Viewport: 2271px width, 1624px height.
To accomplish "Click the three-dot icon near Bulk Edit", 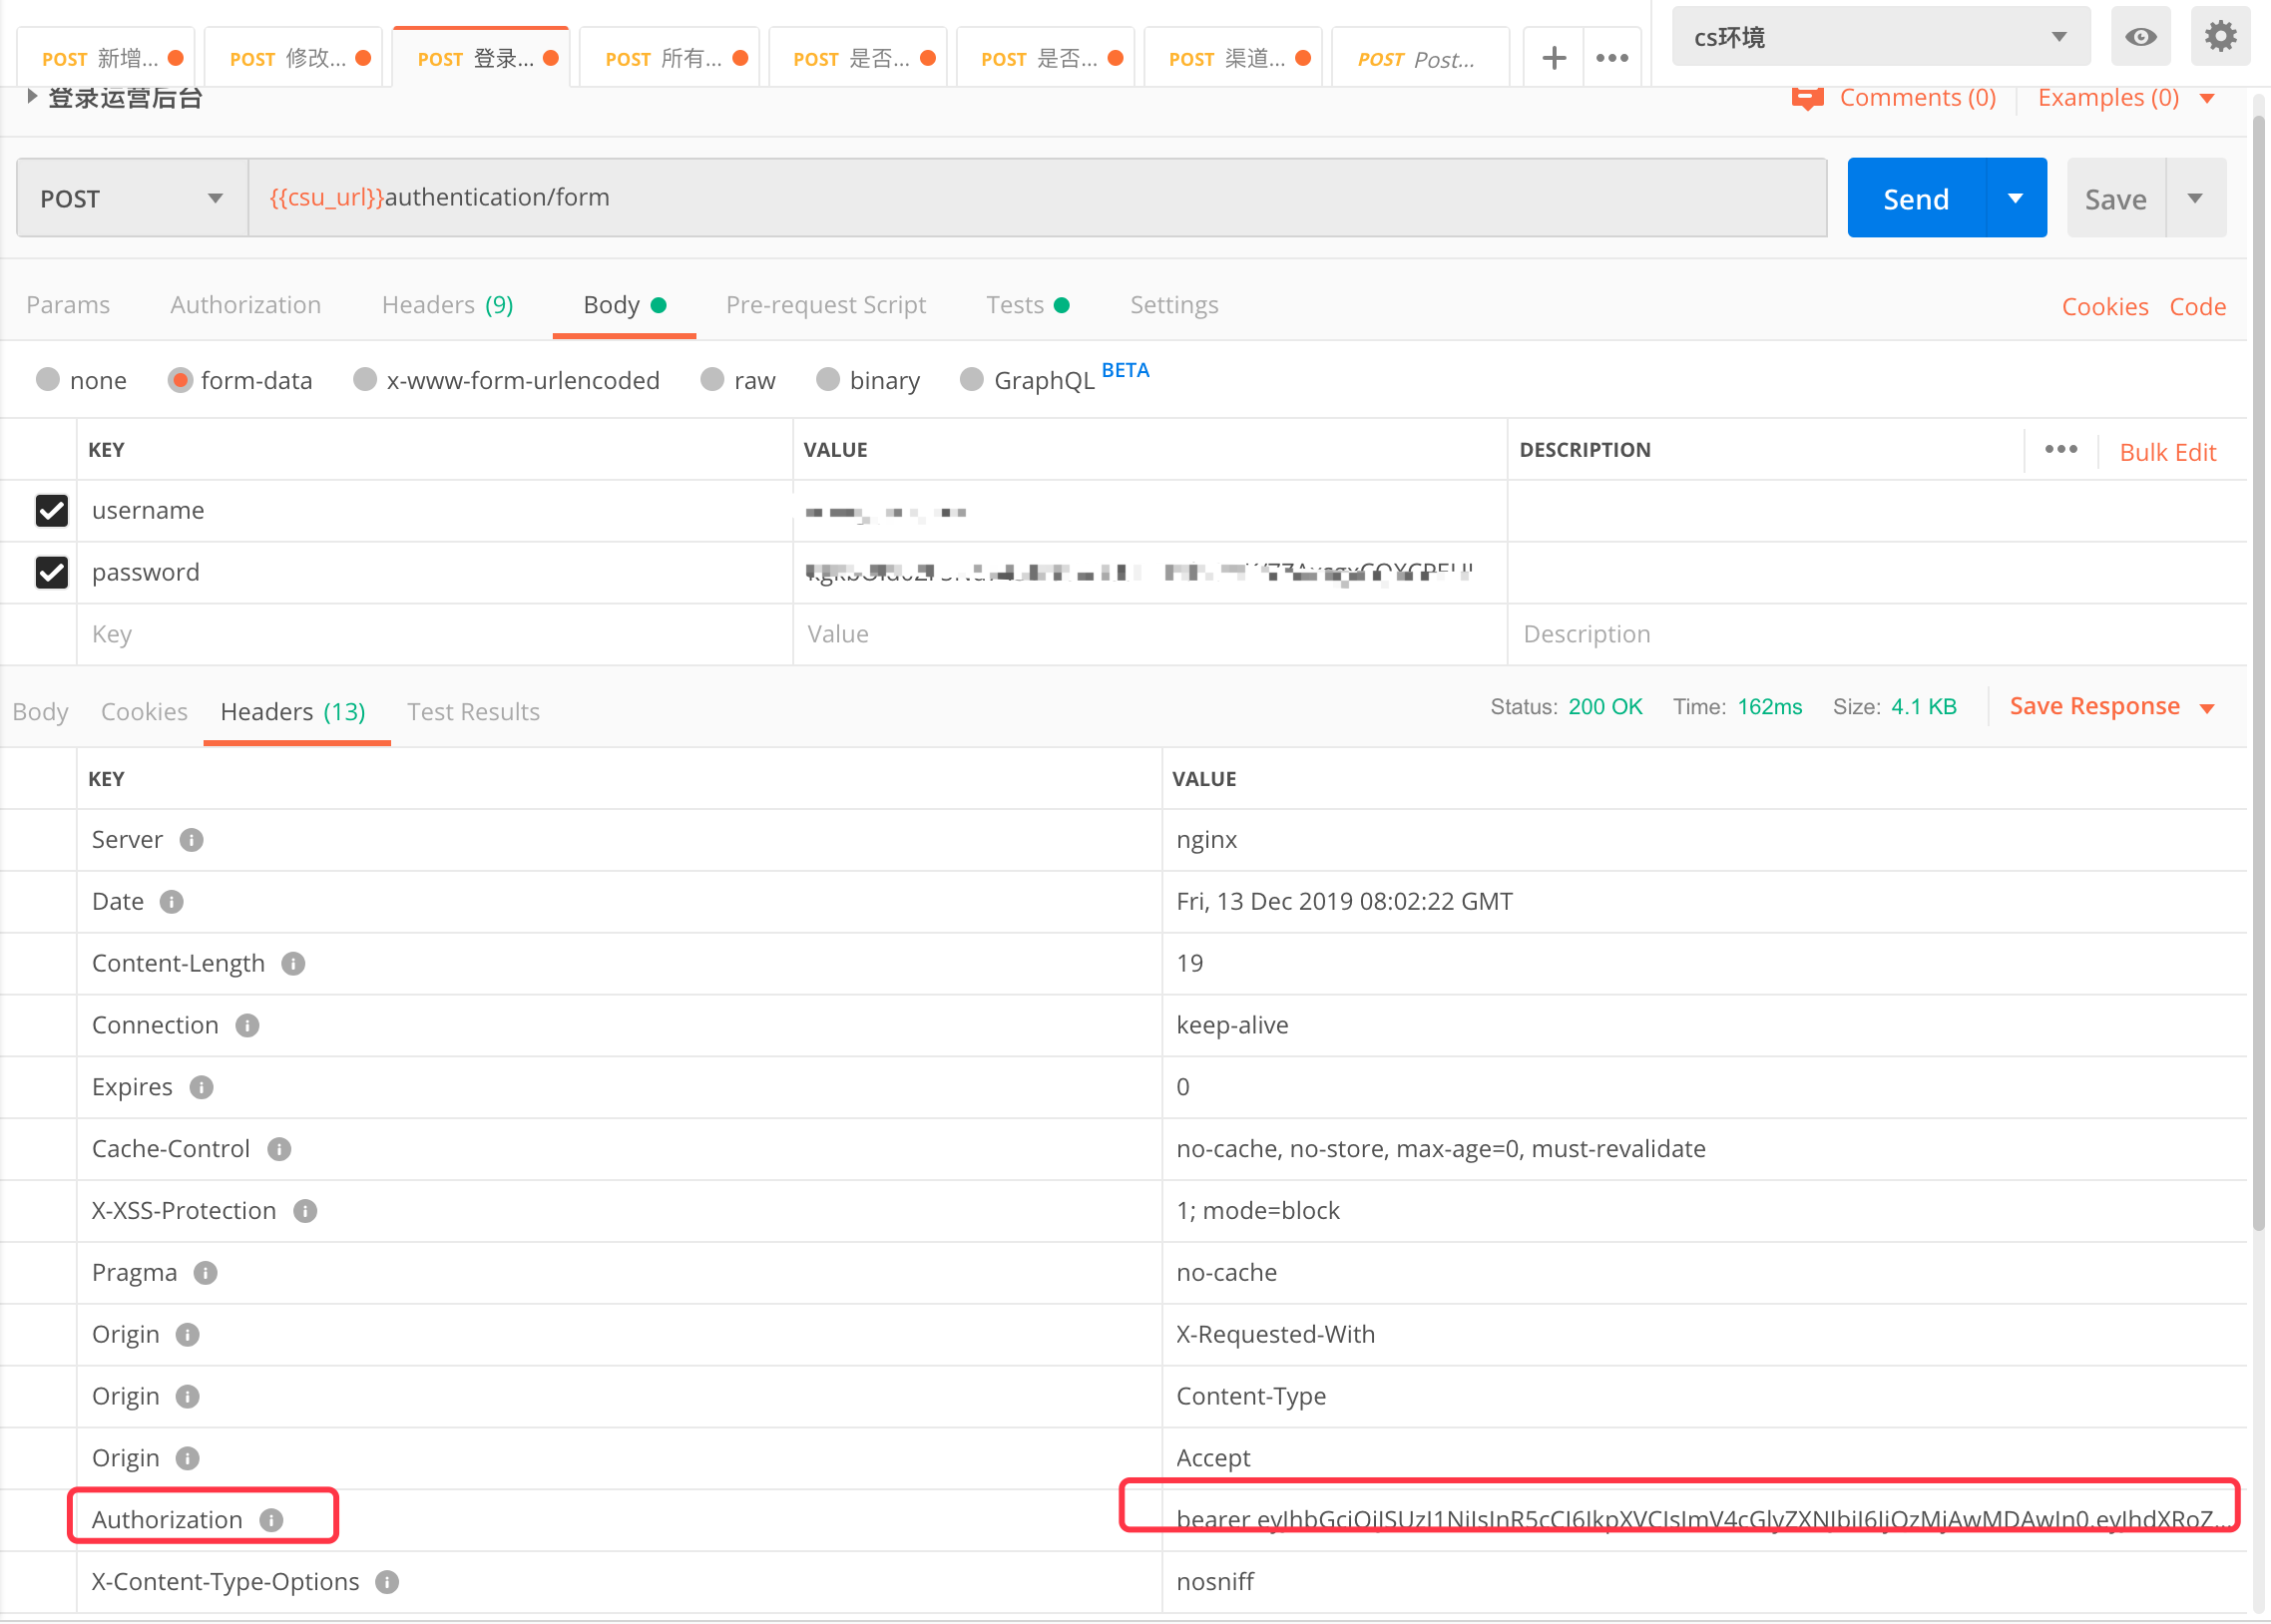I will (2060, 451).
